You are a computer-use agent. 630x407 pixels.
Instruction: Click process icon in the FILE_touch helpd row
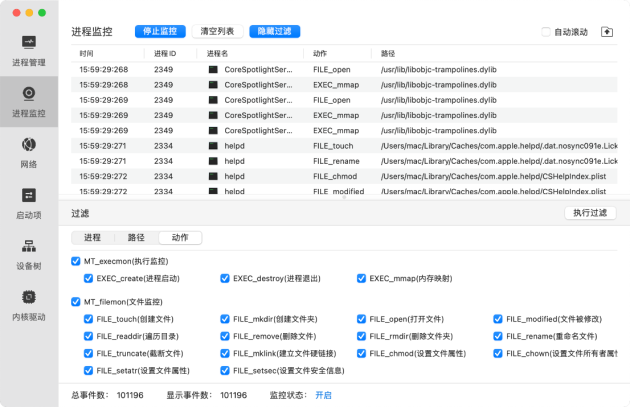(x=213, y=146)
